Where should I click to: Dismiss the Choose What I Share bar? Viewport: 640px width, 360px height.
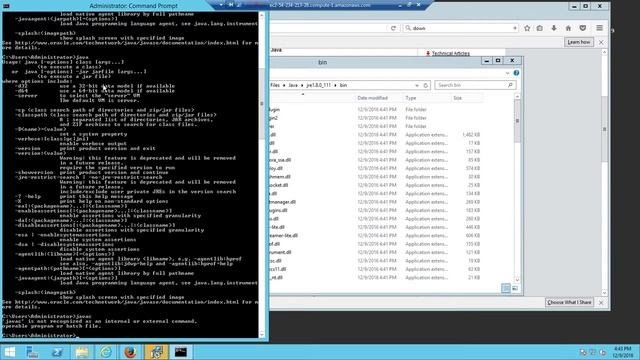click(601, 302)
